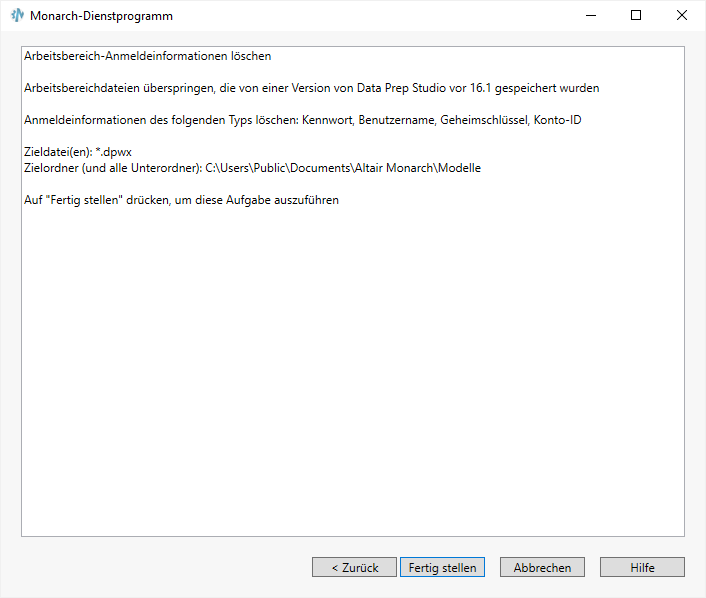Open help with the Hilfe button
Image resolution: width=706 pixels, height=598 pixels.
[x=642, y=567]
